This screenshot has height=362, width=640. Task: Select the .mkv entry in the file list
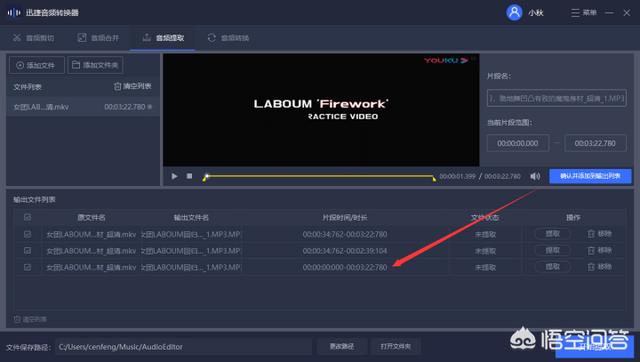click(x=83, y=107)
